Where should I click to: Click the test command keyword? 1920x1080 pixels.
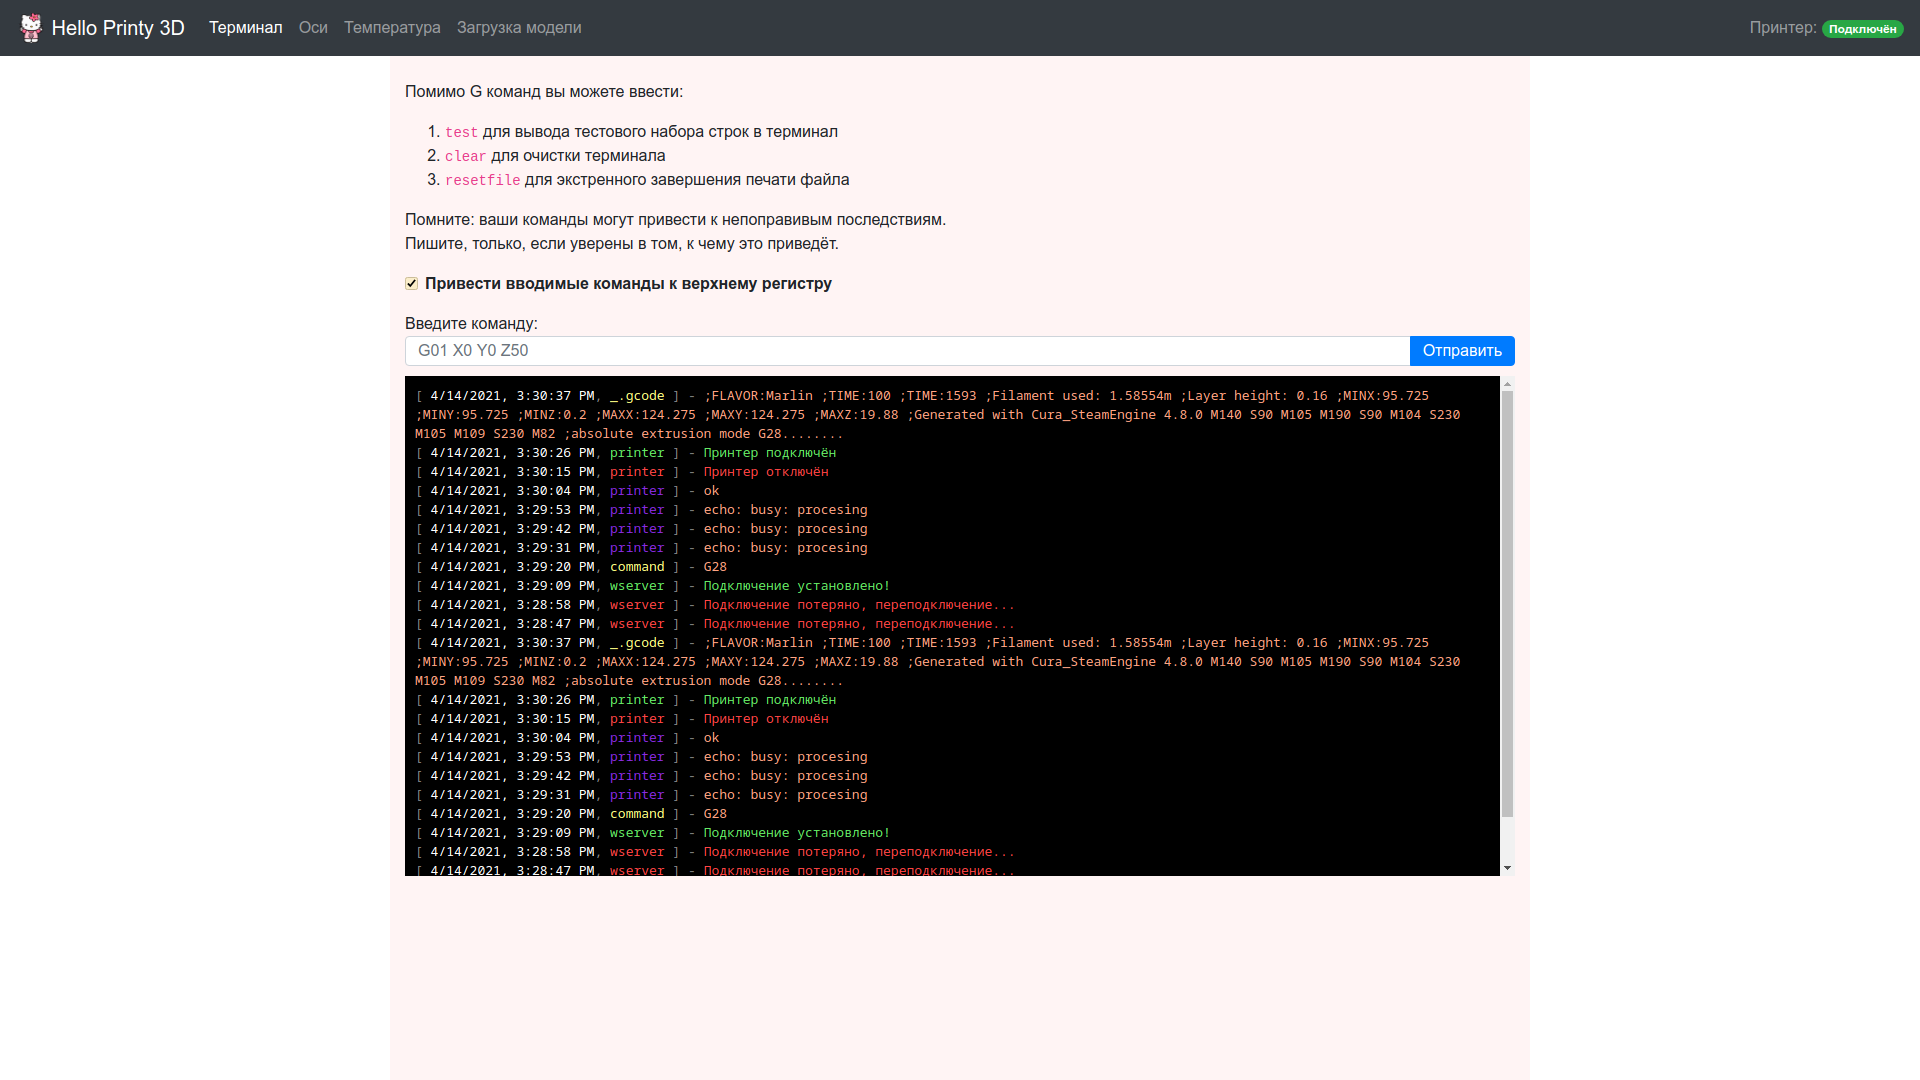[x=461, y=132]
